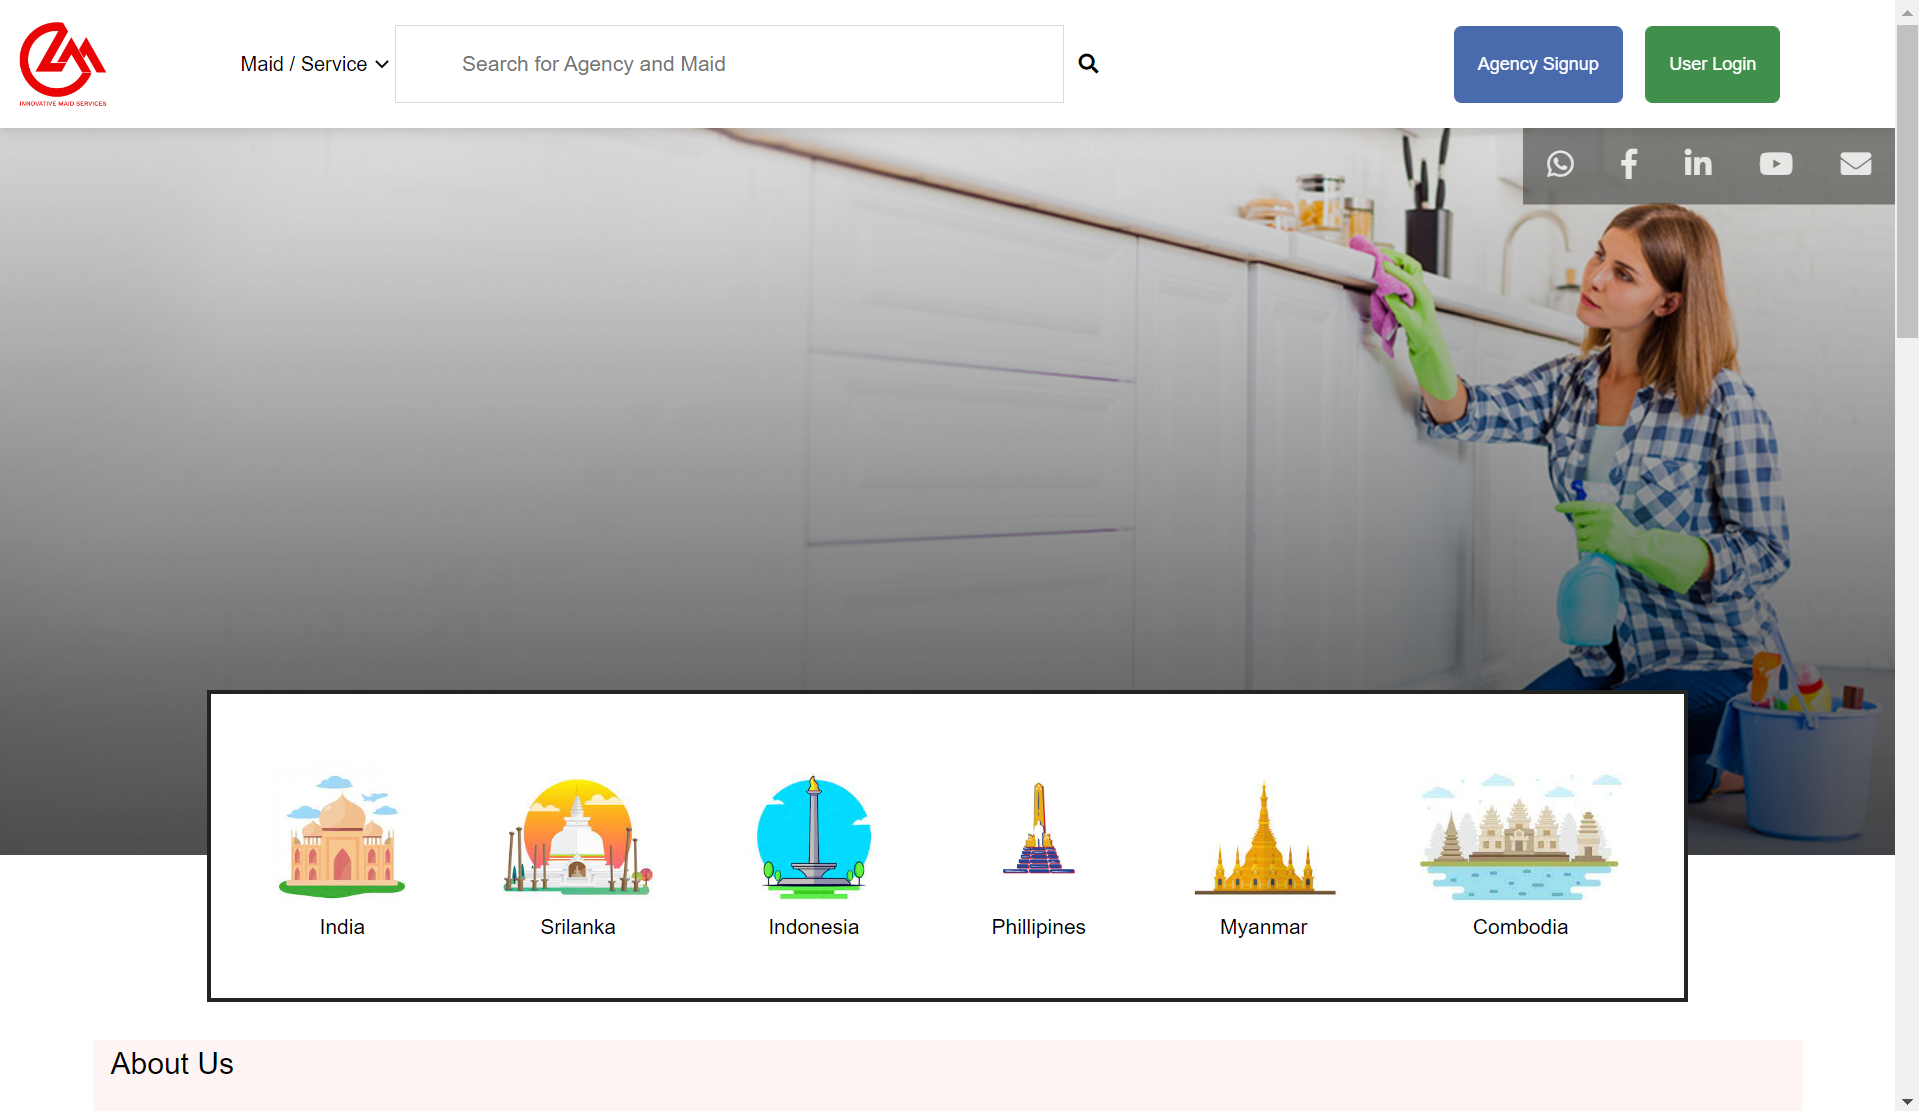Click the scrollbar down arrow
Image resolution: width=1919 pixels, height=1111 pixels.
(x=1907, y=1101)
